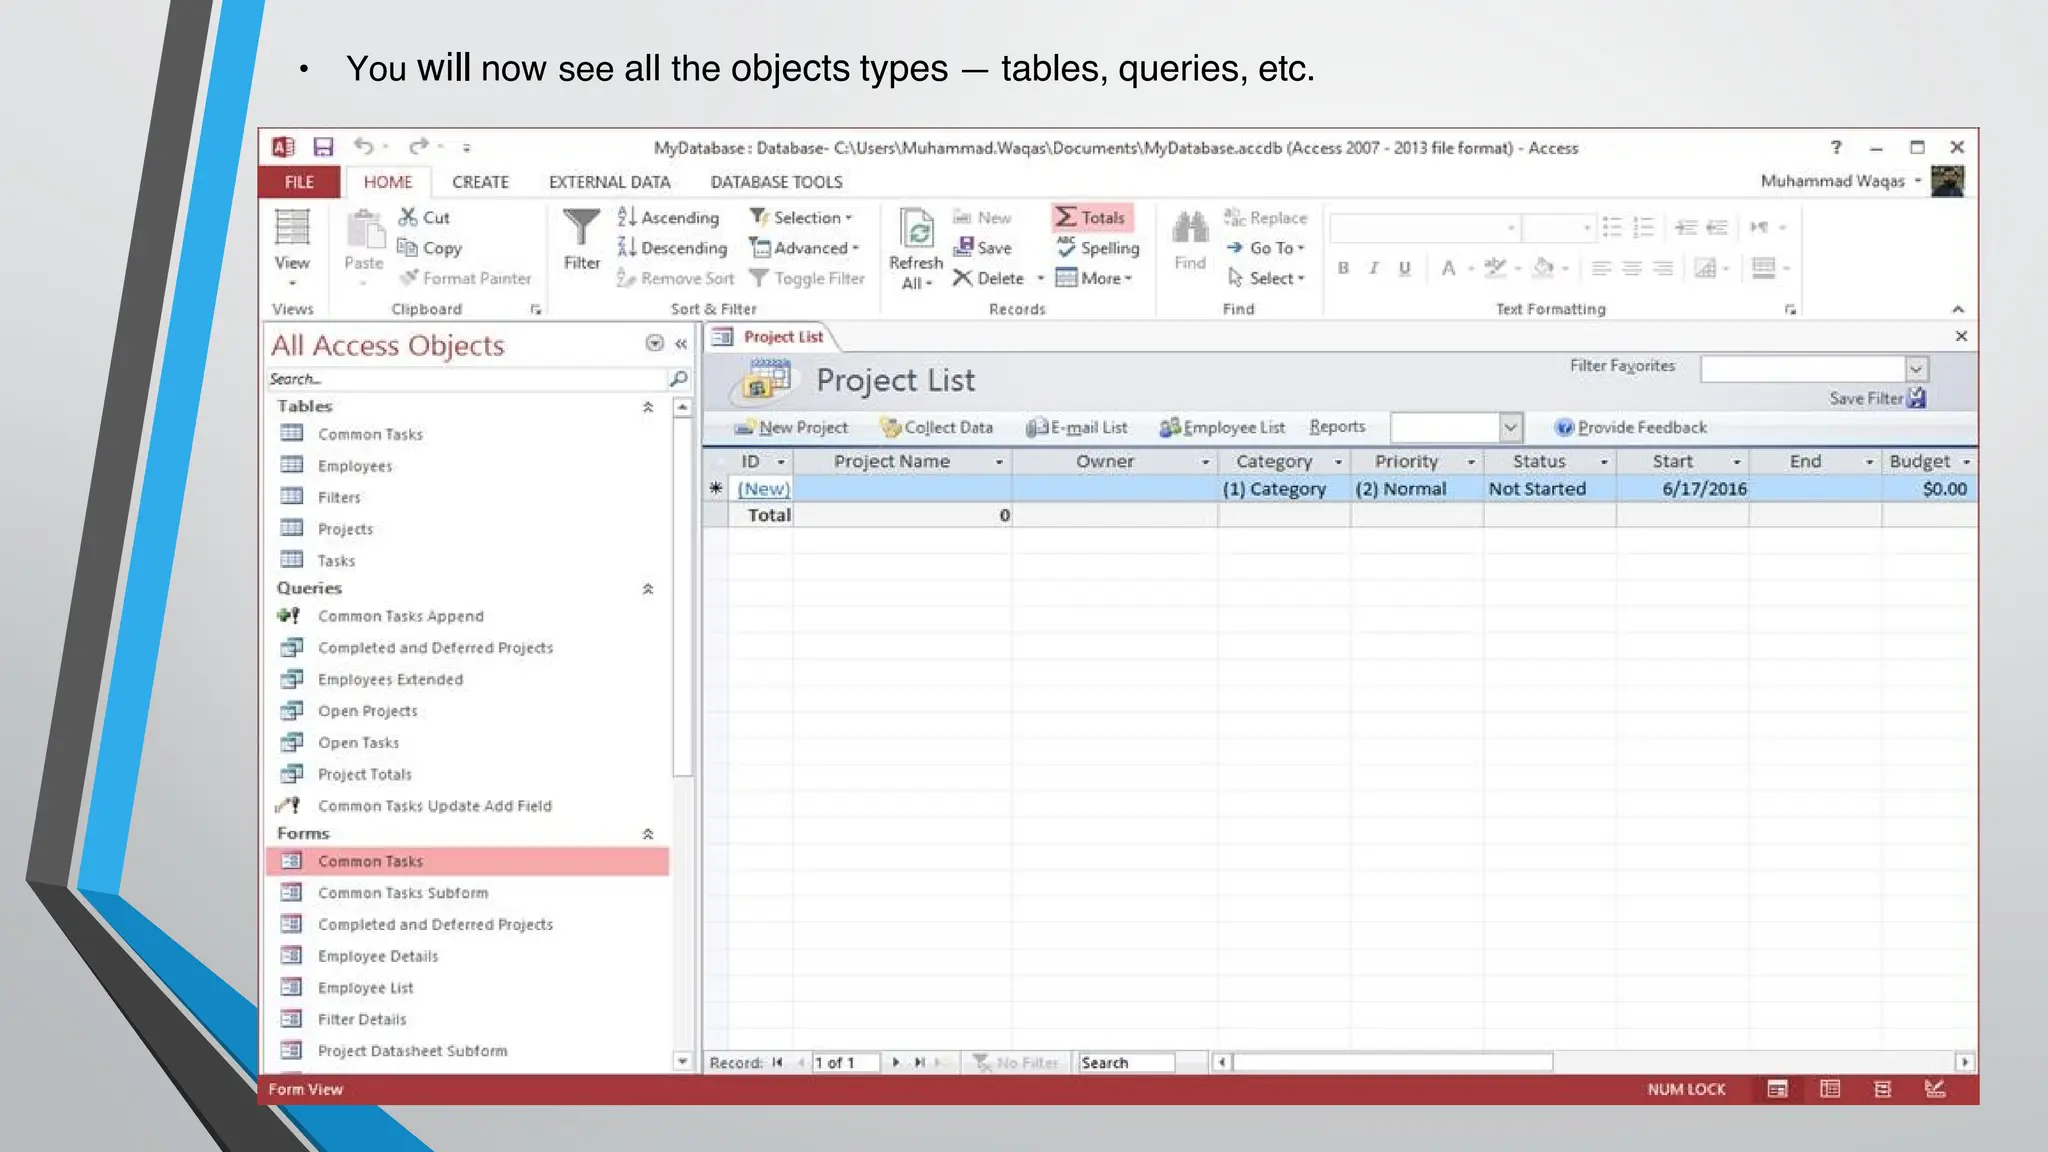Switch to the CREATE tab
Image resolution: width=2048 pixels, height=1152 pixels.
[480, 182]
